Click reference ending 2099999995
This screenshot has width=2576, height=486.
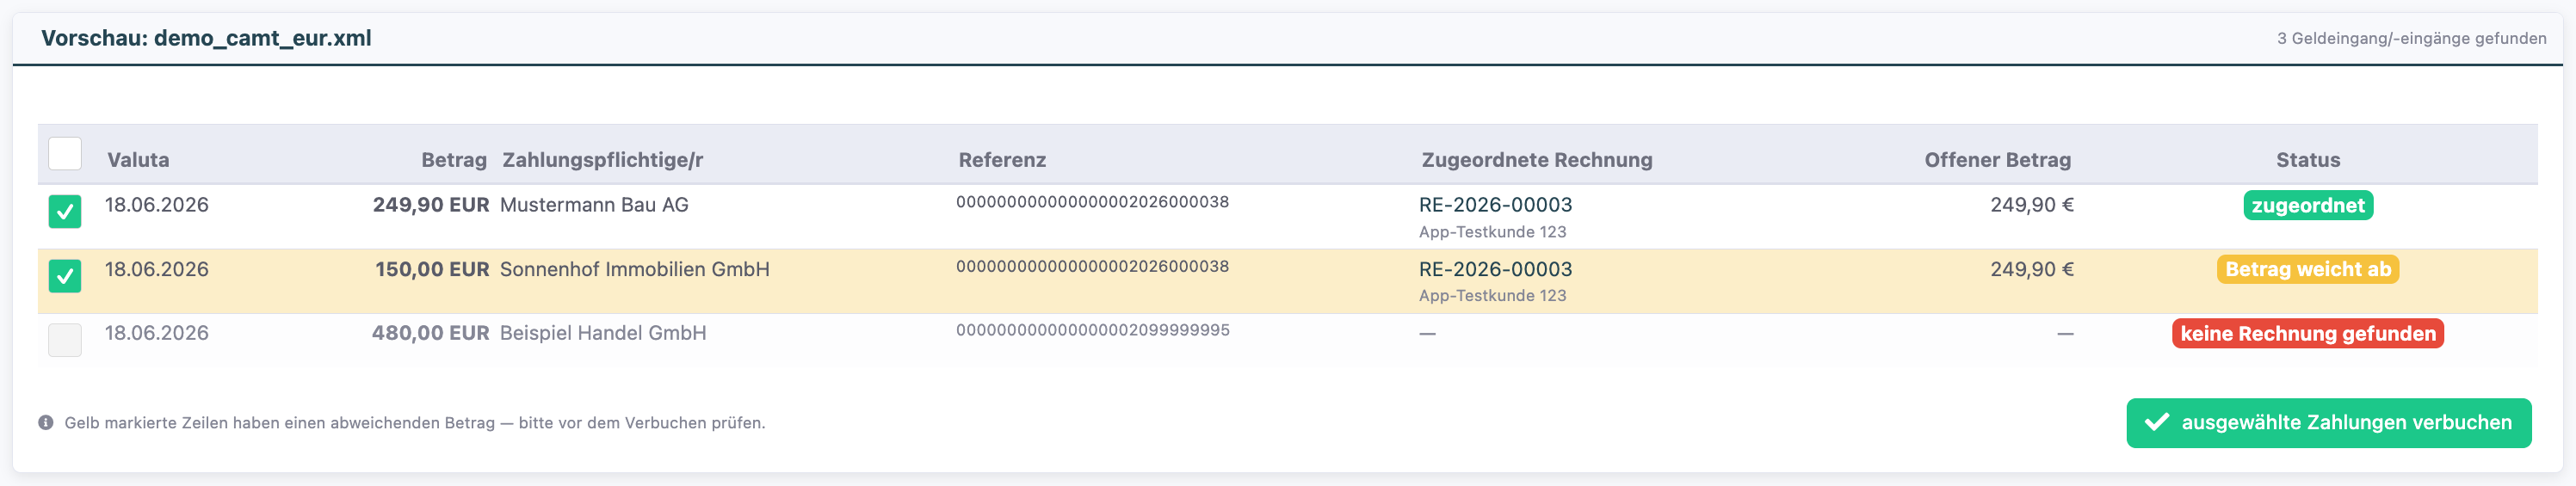[x=1093, y=330]
